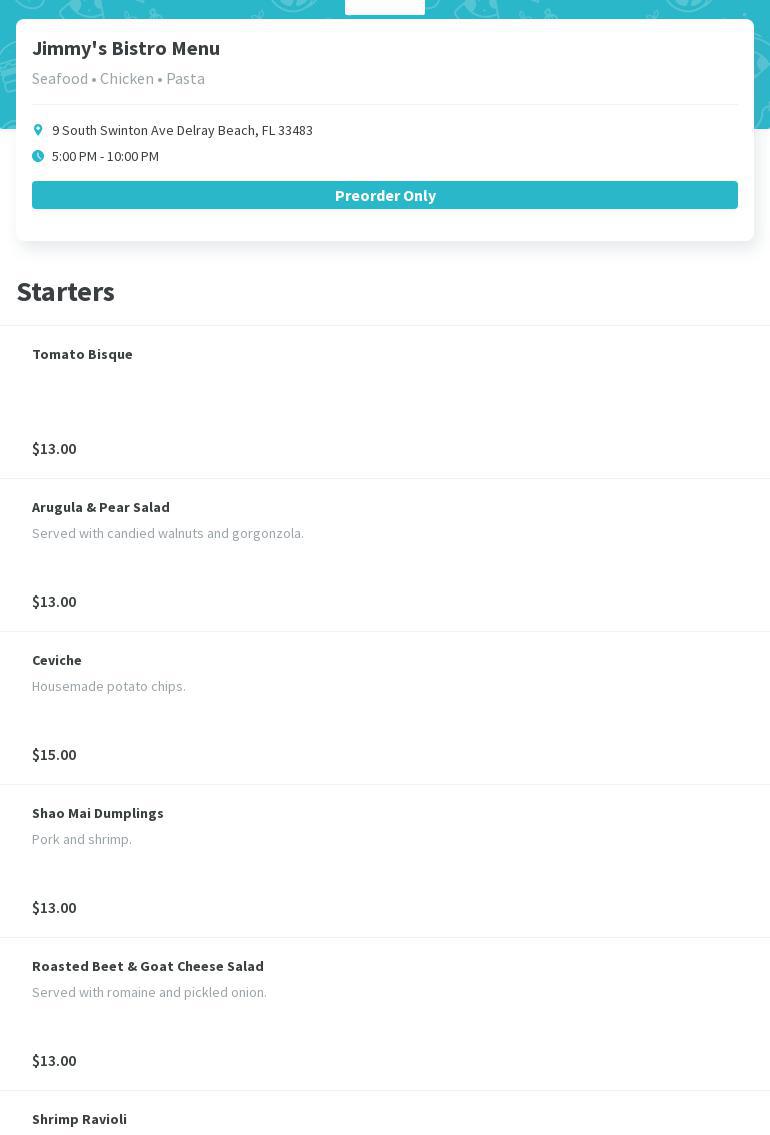
Task: Click Seafood • Chicken • Pasta cuisine text
Action: point(118,78)
